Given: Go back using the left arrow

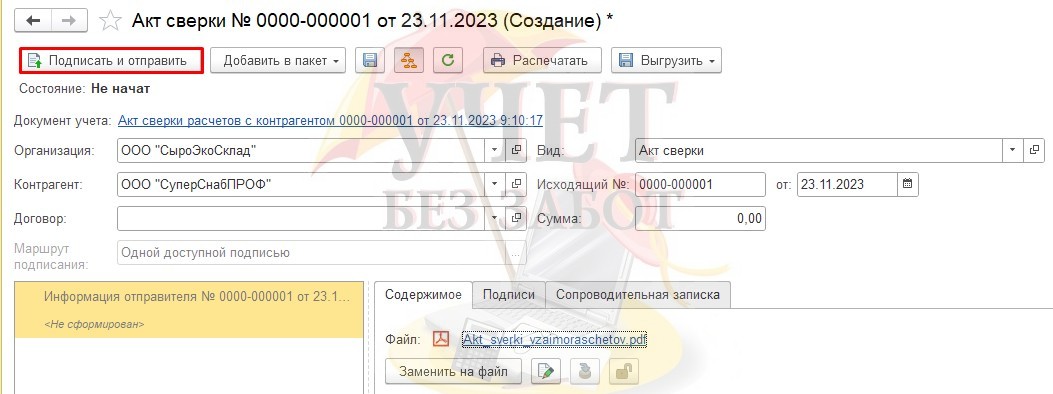Looking at the screenshot, I should (34, 21).
